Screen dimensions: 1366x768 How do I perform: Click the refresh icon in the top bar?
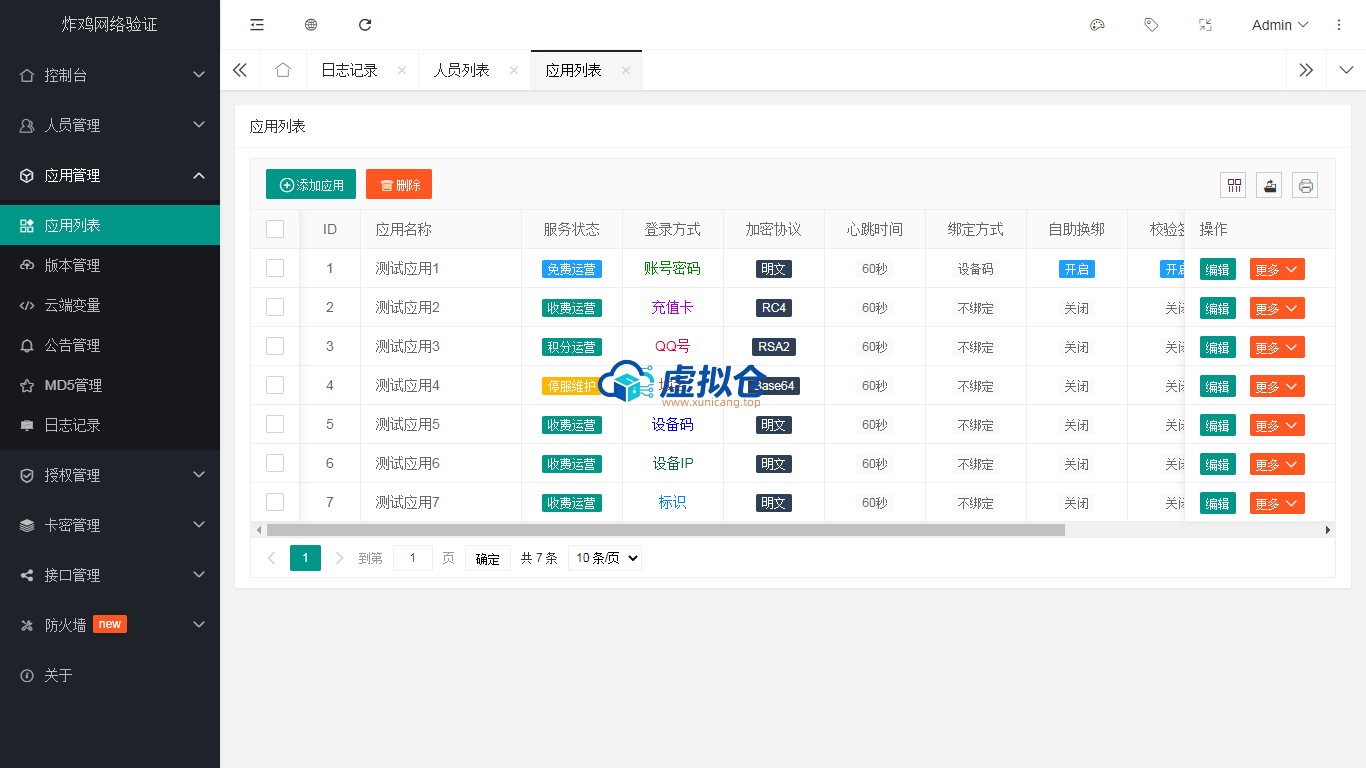(x=365, y=25)
